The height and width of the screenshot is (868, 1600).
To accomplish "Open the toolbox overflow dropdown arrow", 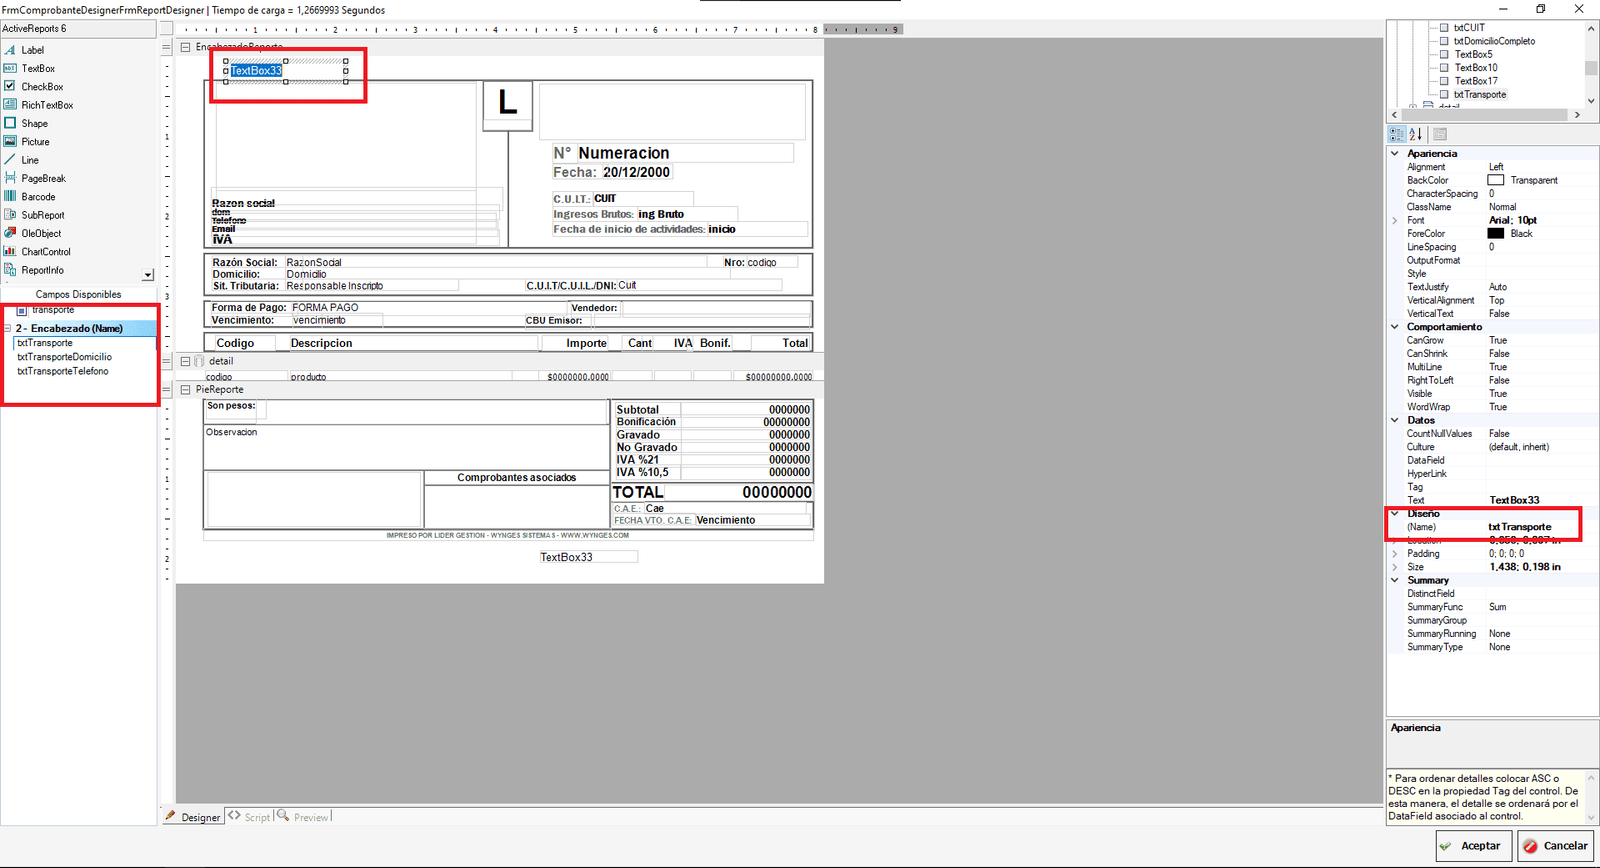I will tap(148, 274).
